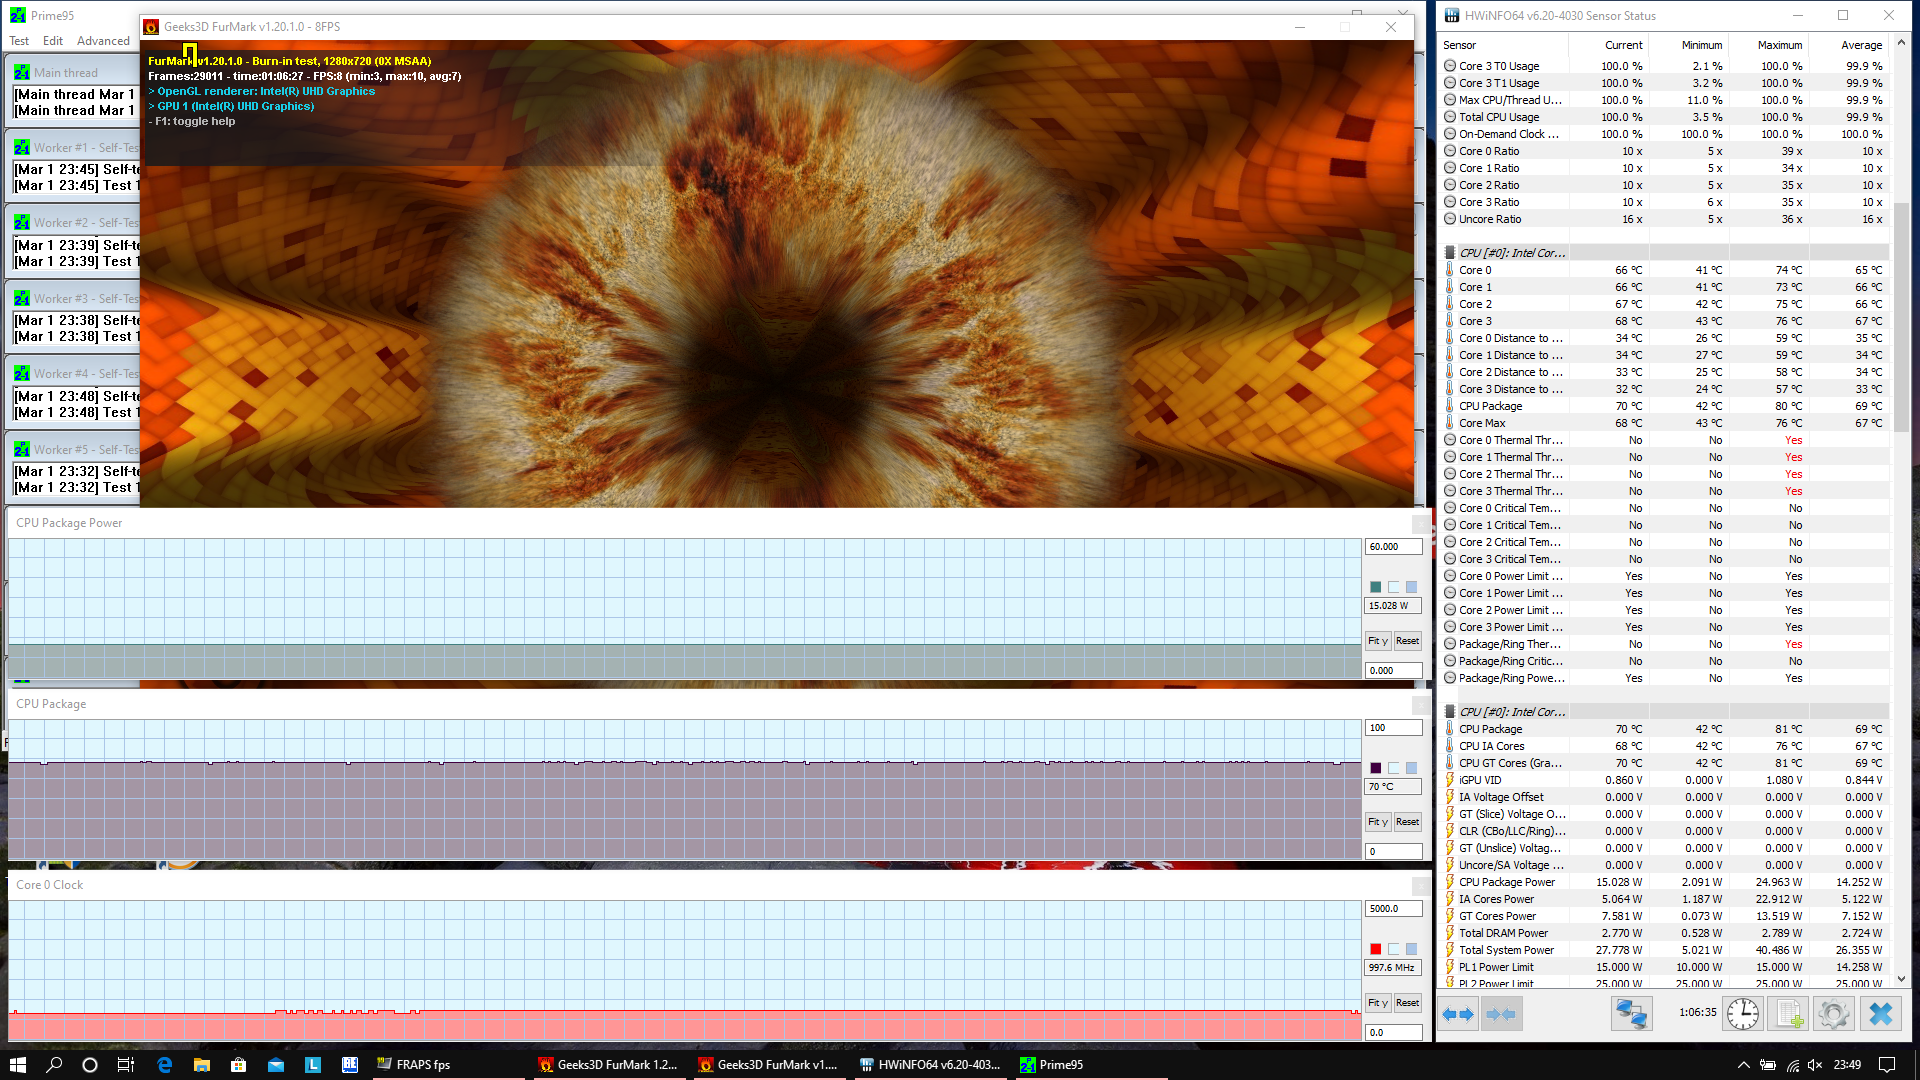
Task: Click the expand sensor columns arrows icon
Action: point(1458,1014)
